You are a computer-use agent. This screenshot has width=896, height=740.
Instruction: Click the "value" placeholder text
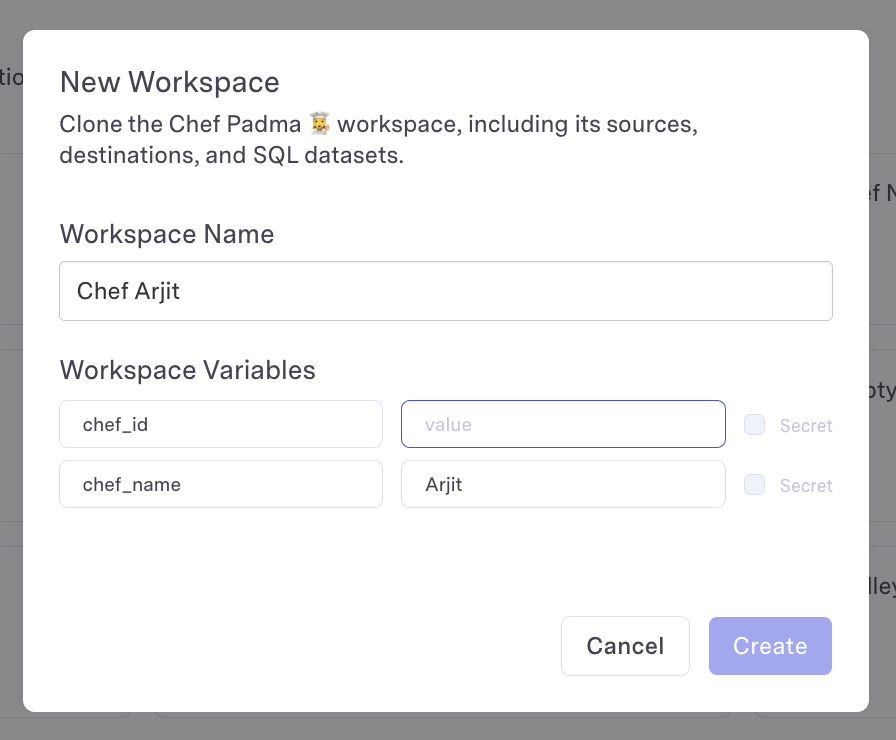448,425
